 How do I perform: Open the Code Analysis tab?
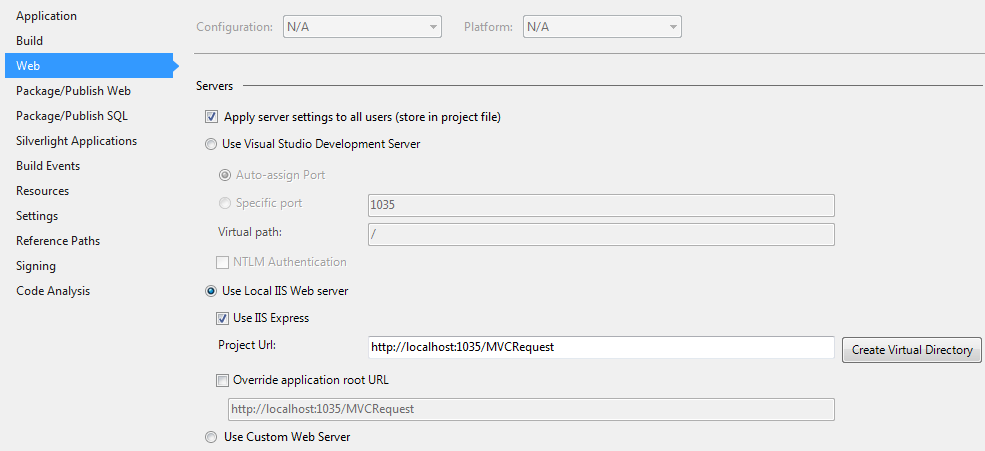pos(53,291)
